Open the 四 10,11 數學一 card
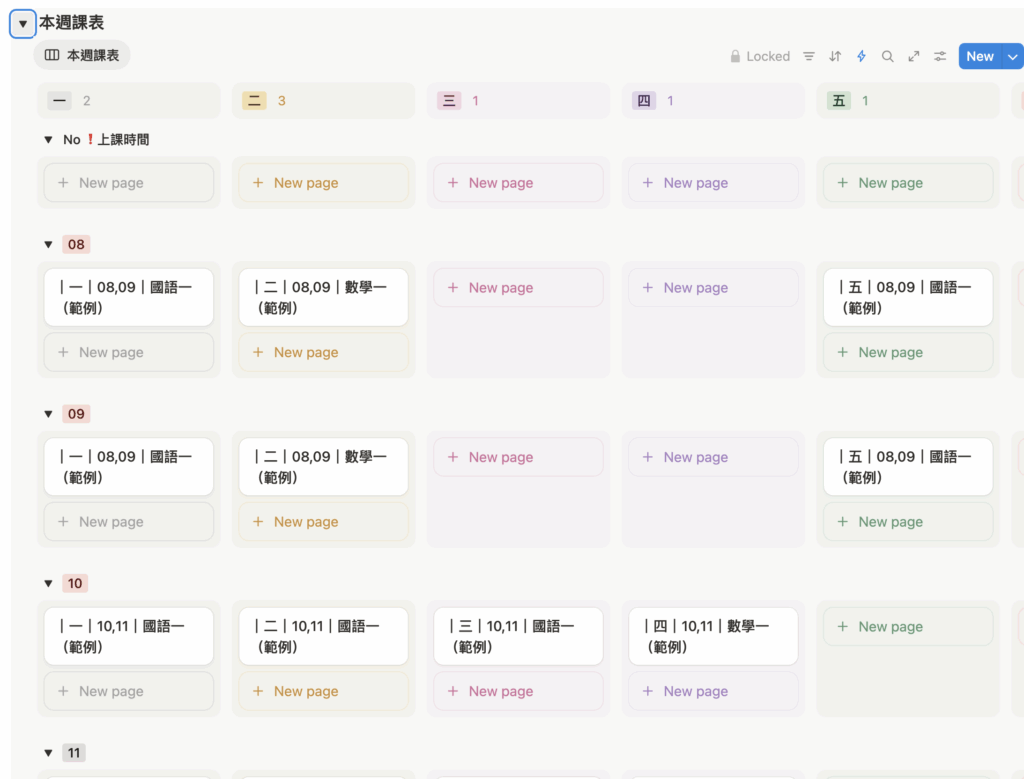 click(713, 636)
